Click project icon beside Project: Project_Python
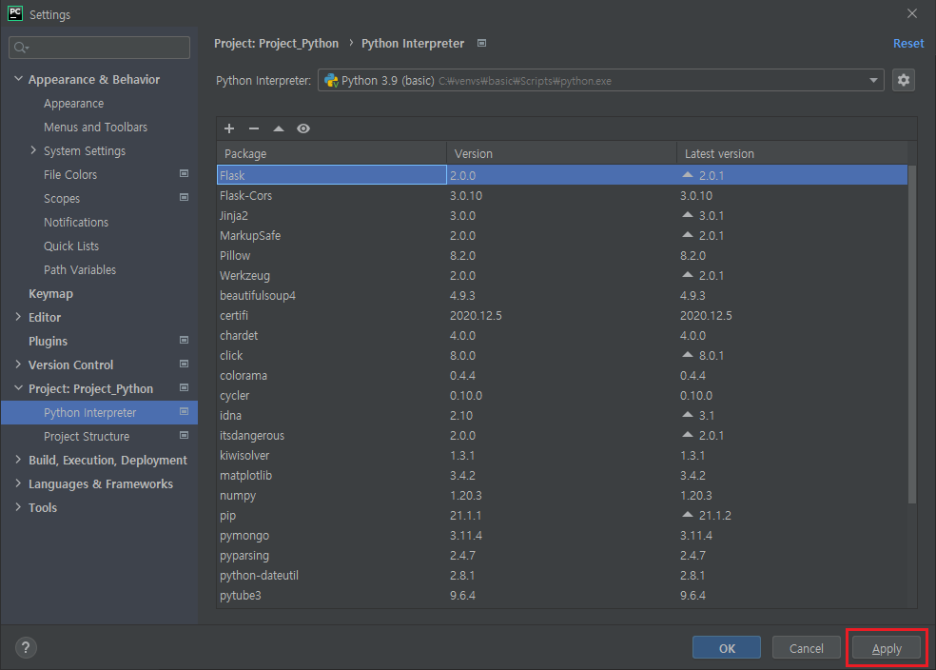 point(184,388)
